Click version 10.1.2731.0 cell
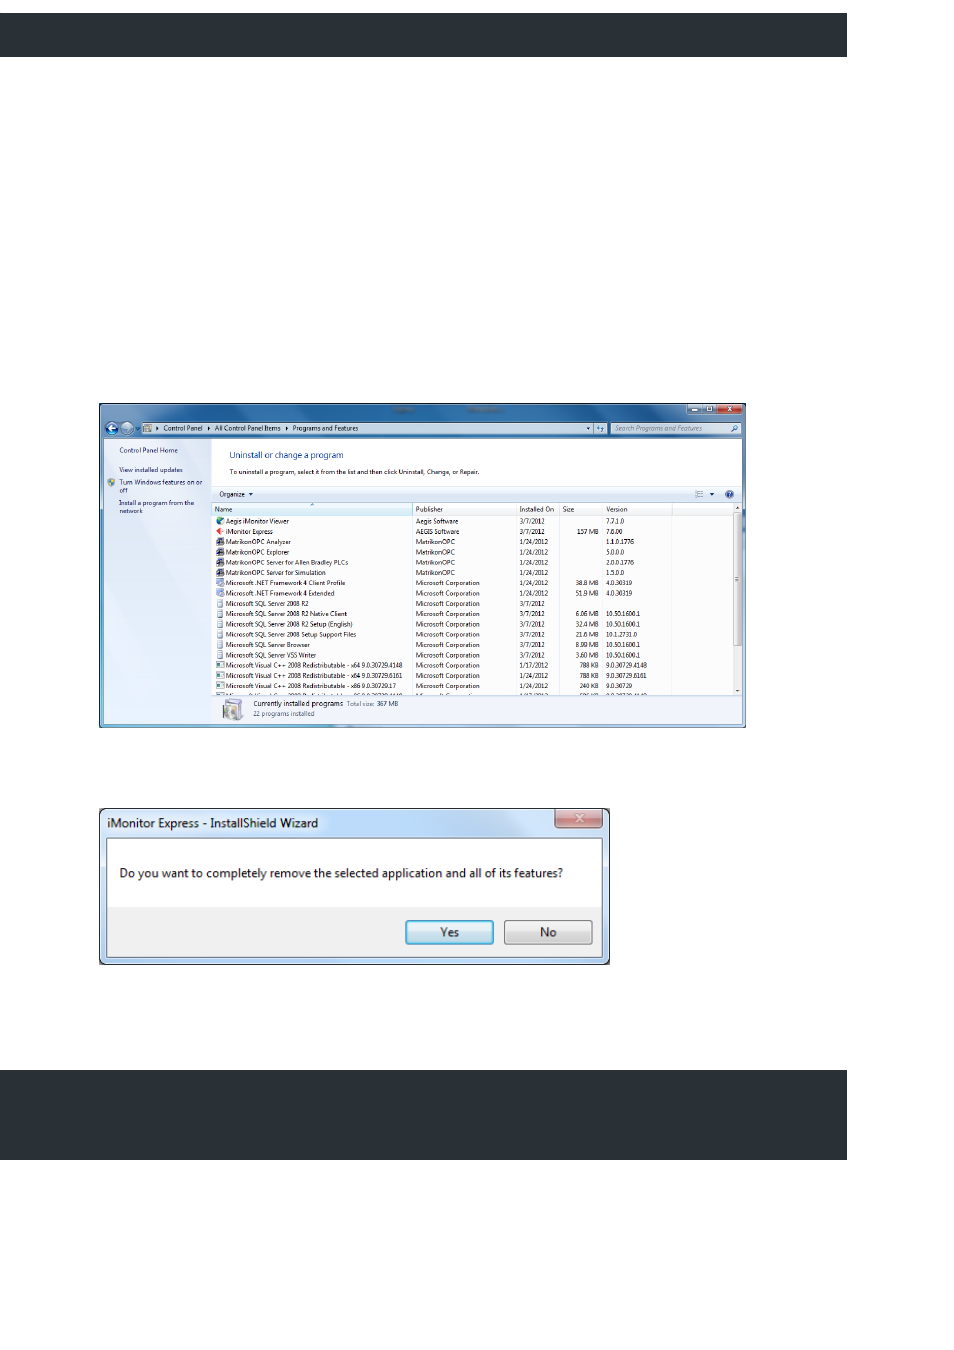954x1350 pixels. pyautogui.click(x=621, y=634)
